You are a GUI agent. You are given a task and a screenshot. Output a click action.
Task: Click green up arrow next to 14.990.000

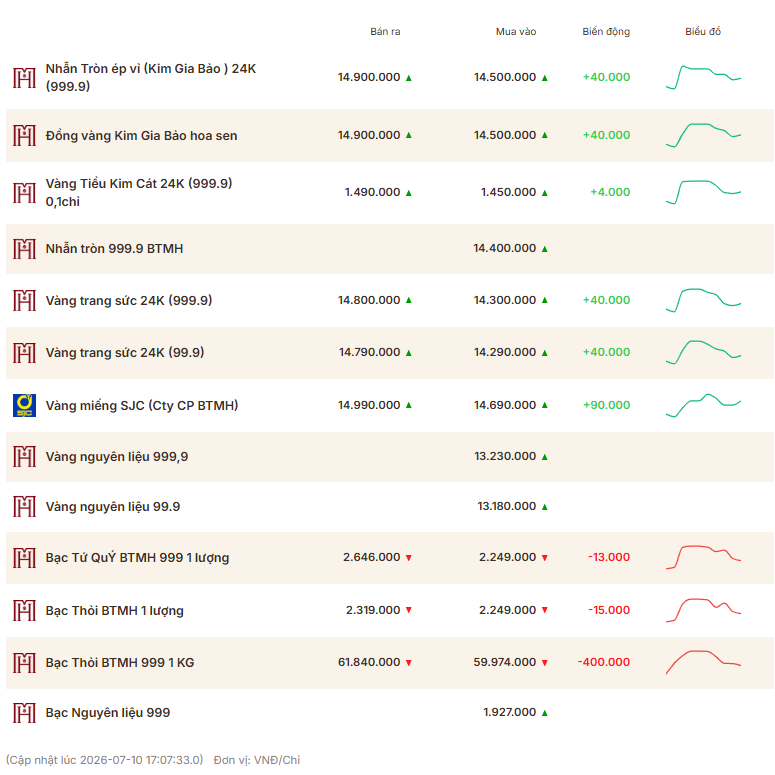click(409, 405)
